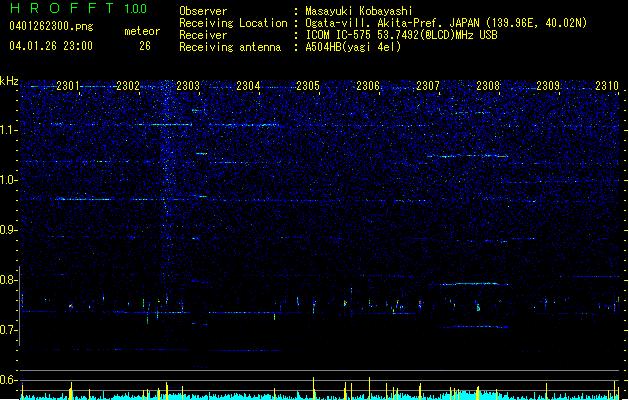This screenshot has height=400, width=629.
Task: Click the 2307 time marker
Action: point(428,86)
